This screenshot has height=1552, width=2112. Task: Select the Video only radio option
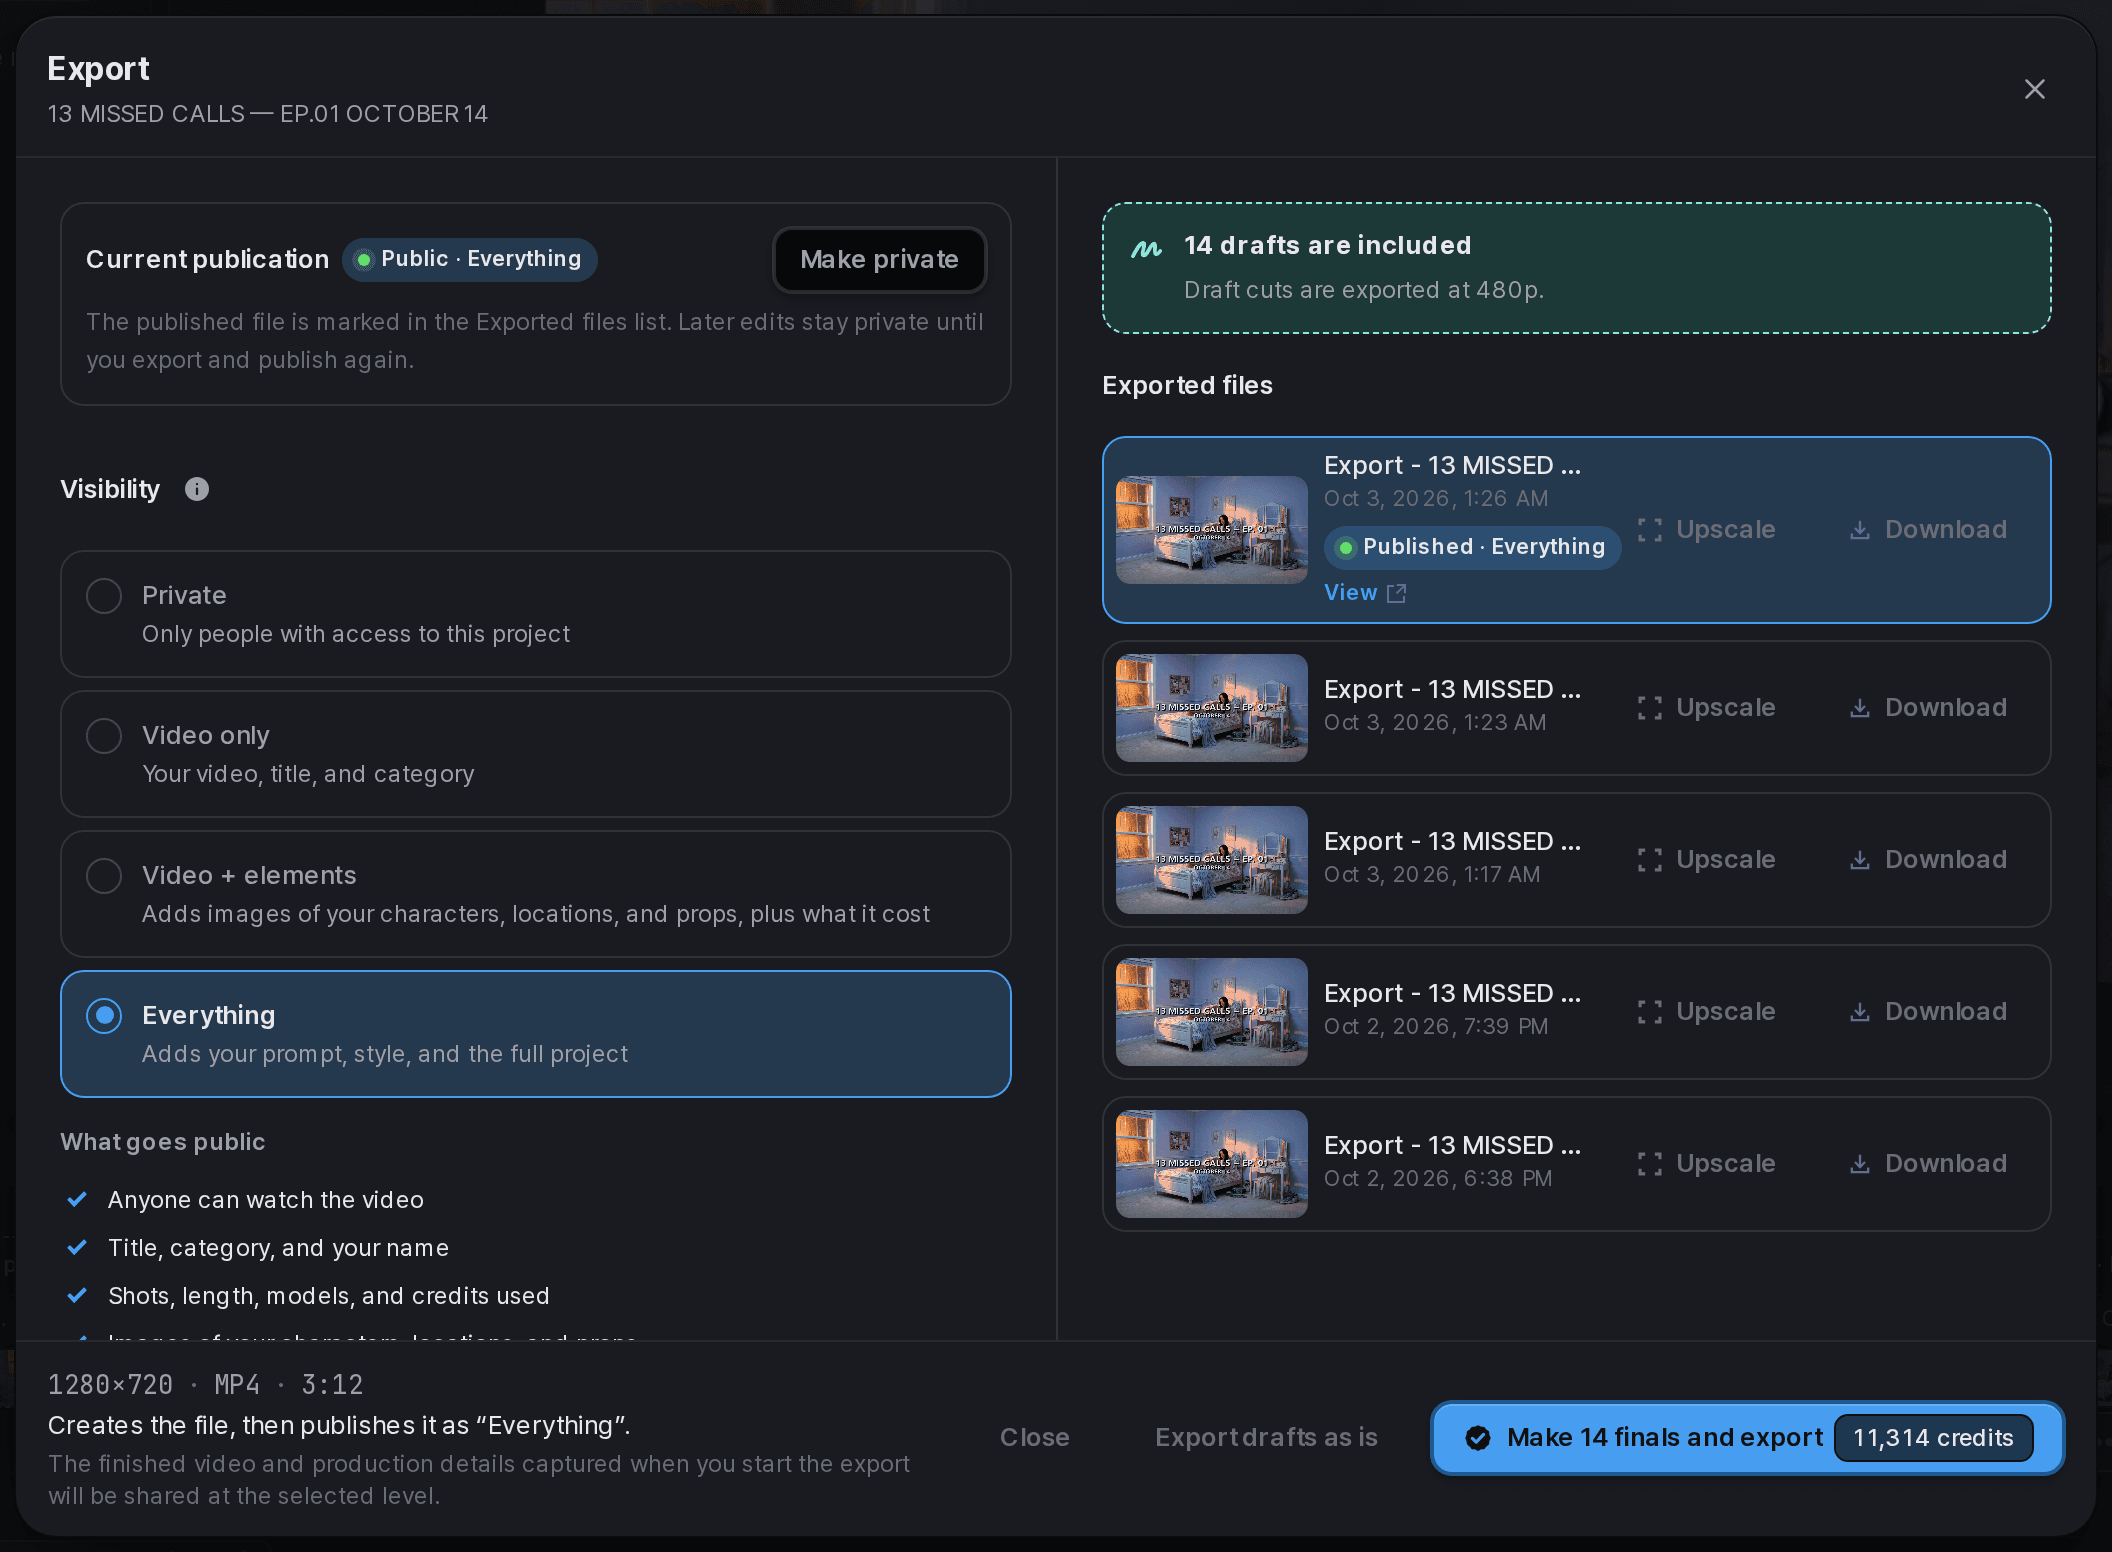[104, 736]
